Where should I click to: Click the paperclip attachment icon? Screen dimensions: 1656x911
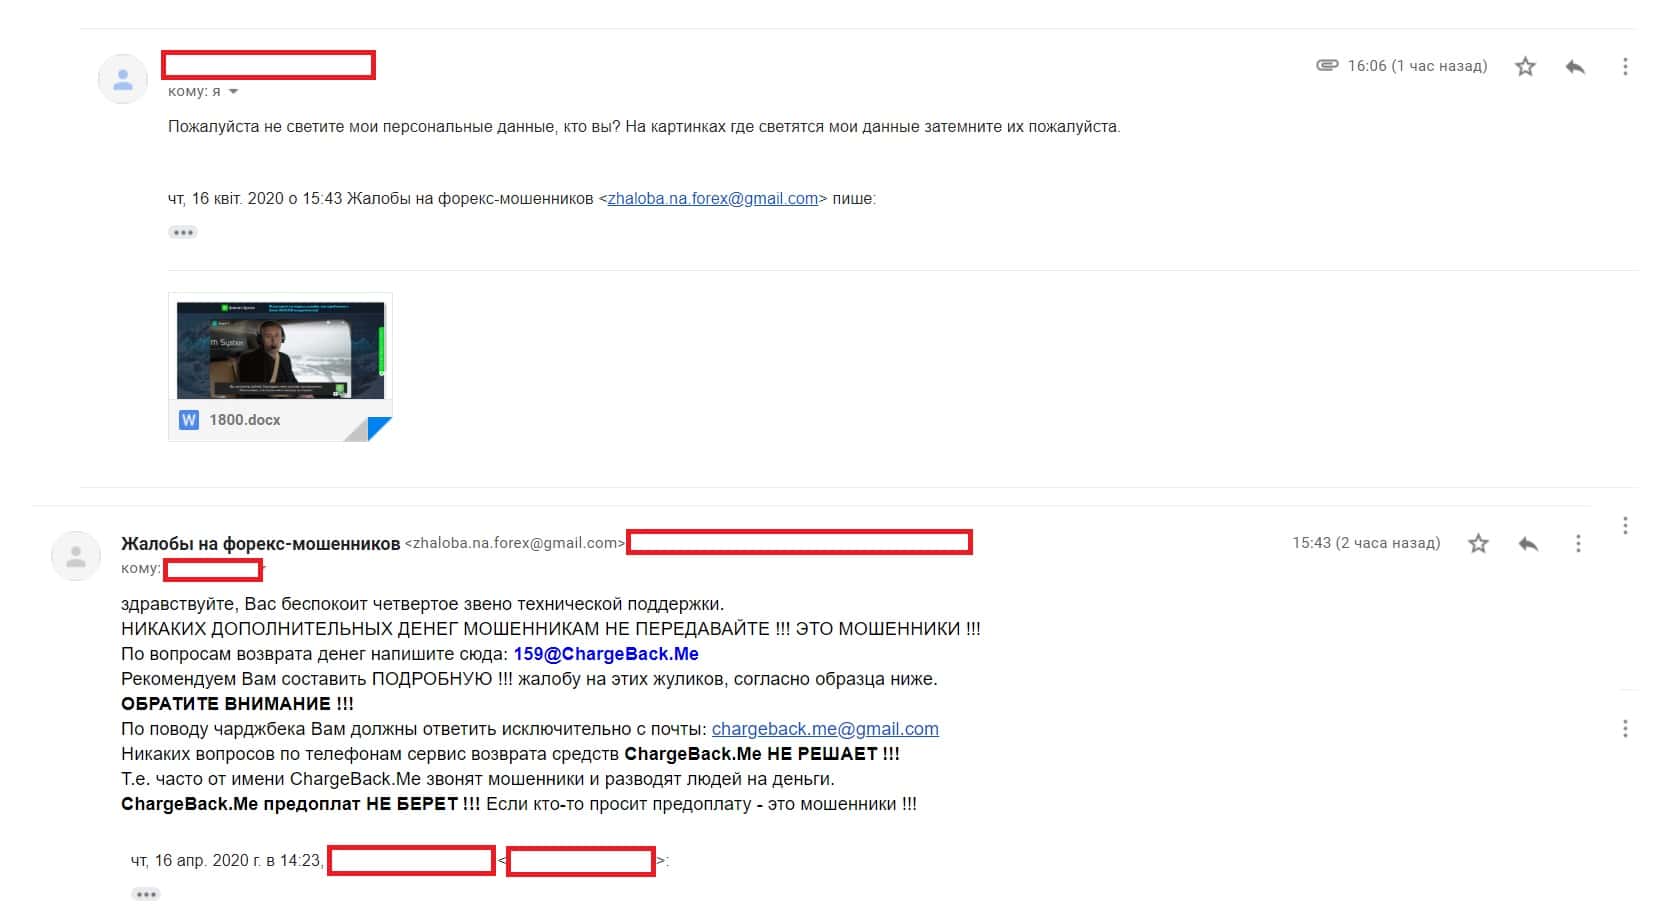coord(1327,65)
